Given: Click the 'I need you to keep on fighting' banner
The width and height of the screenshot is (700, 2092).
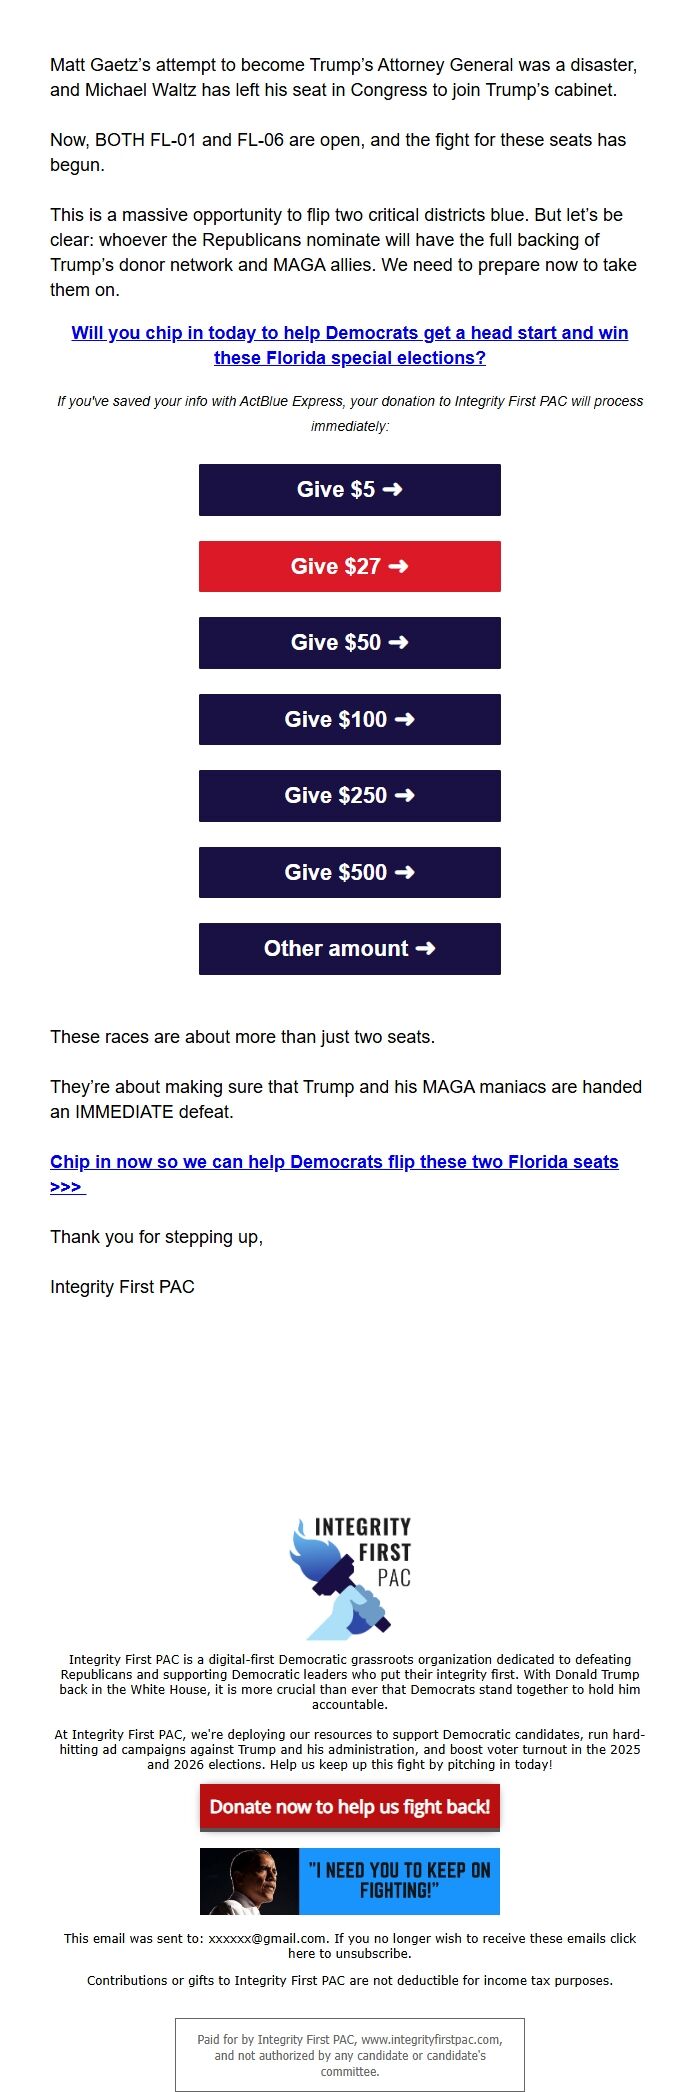Looking at the screenshot, I should point(399,1881).
